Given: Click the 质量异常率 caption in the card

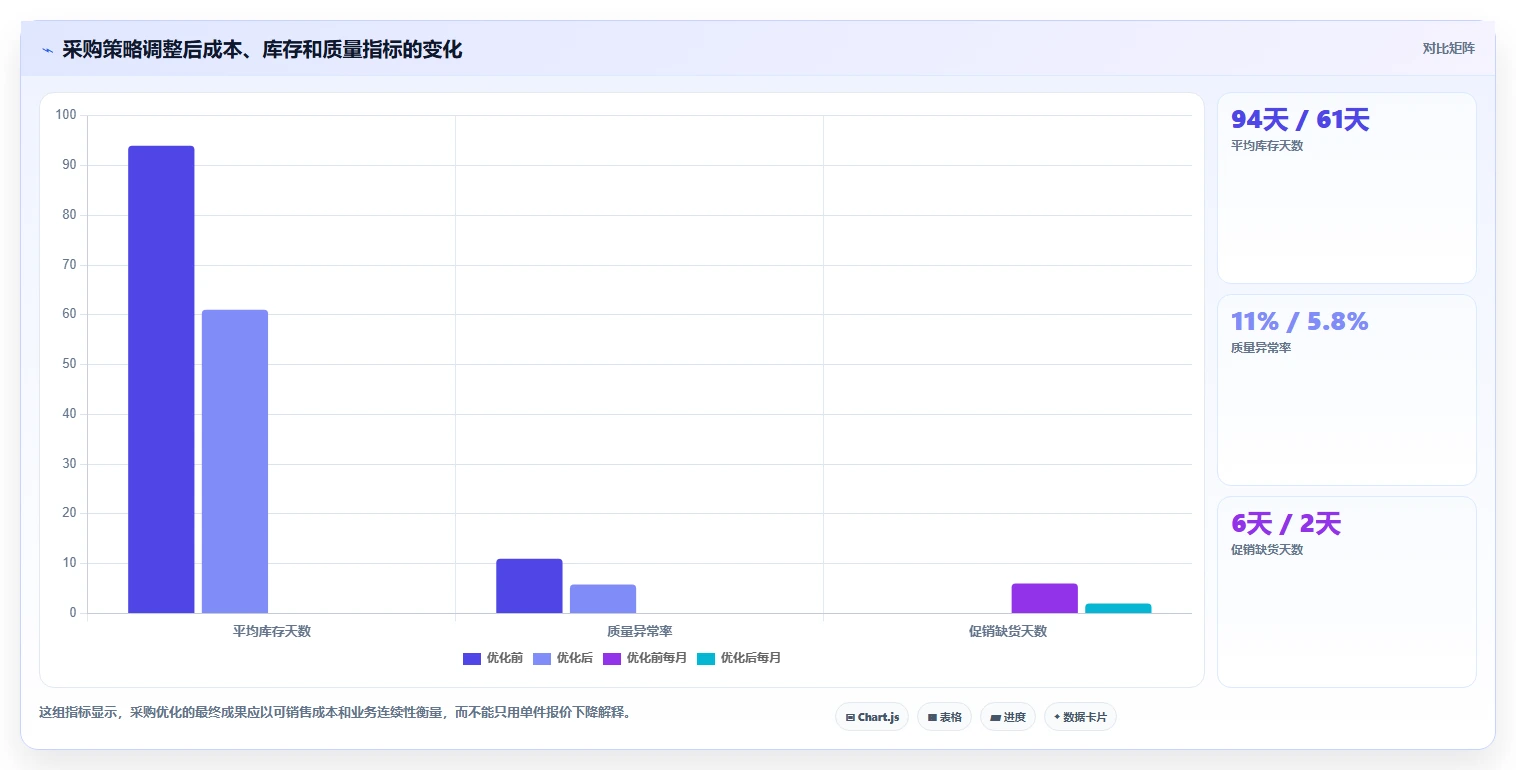Looking at the screenshot, I should pos(1261,348).
